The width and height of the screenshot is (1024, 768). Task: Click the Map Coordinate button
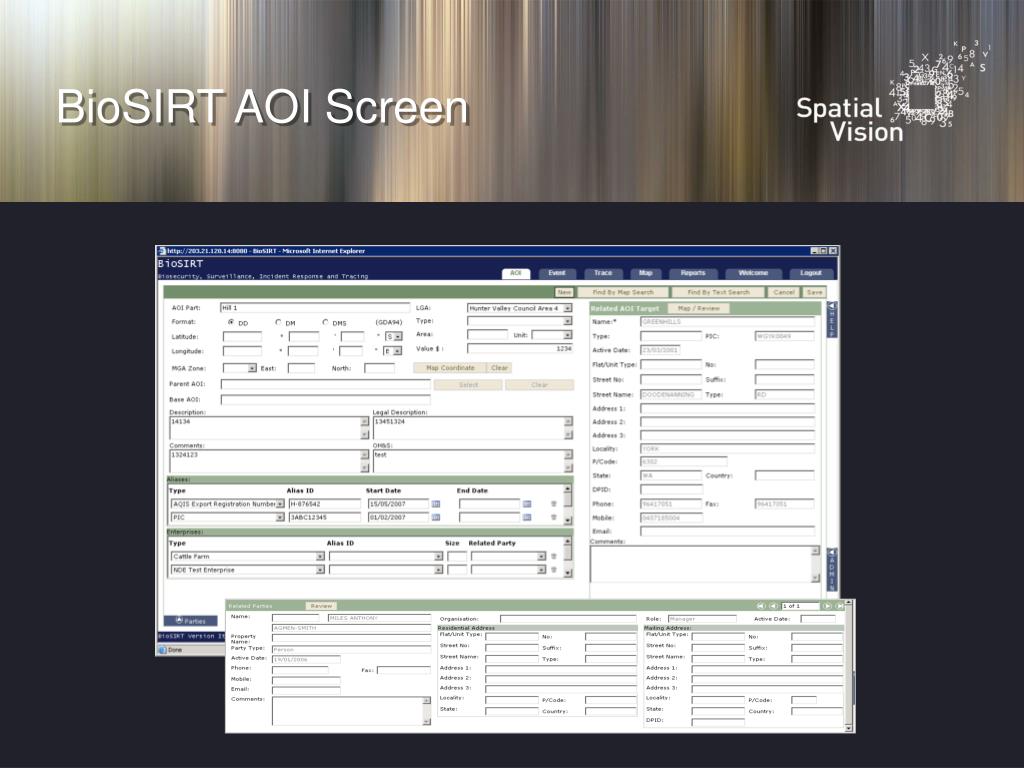click(x=450, y=368)
